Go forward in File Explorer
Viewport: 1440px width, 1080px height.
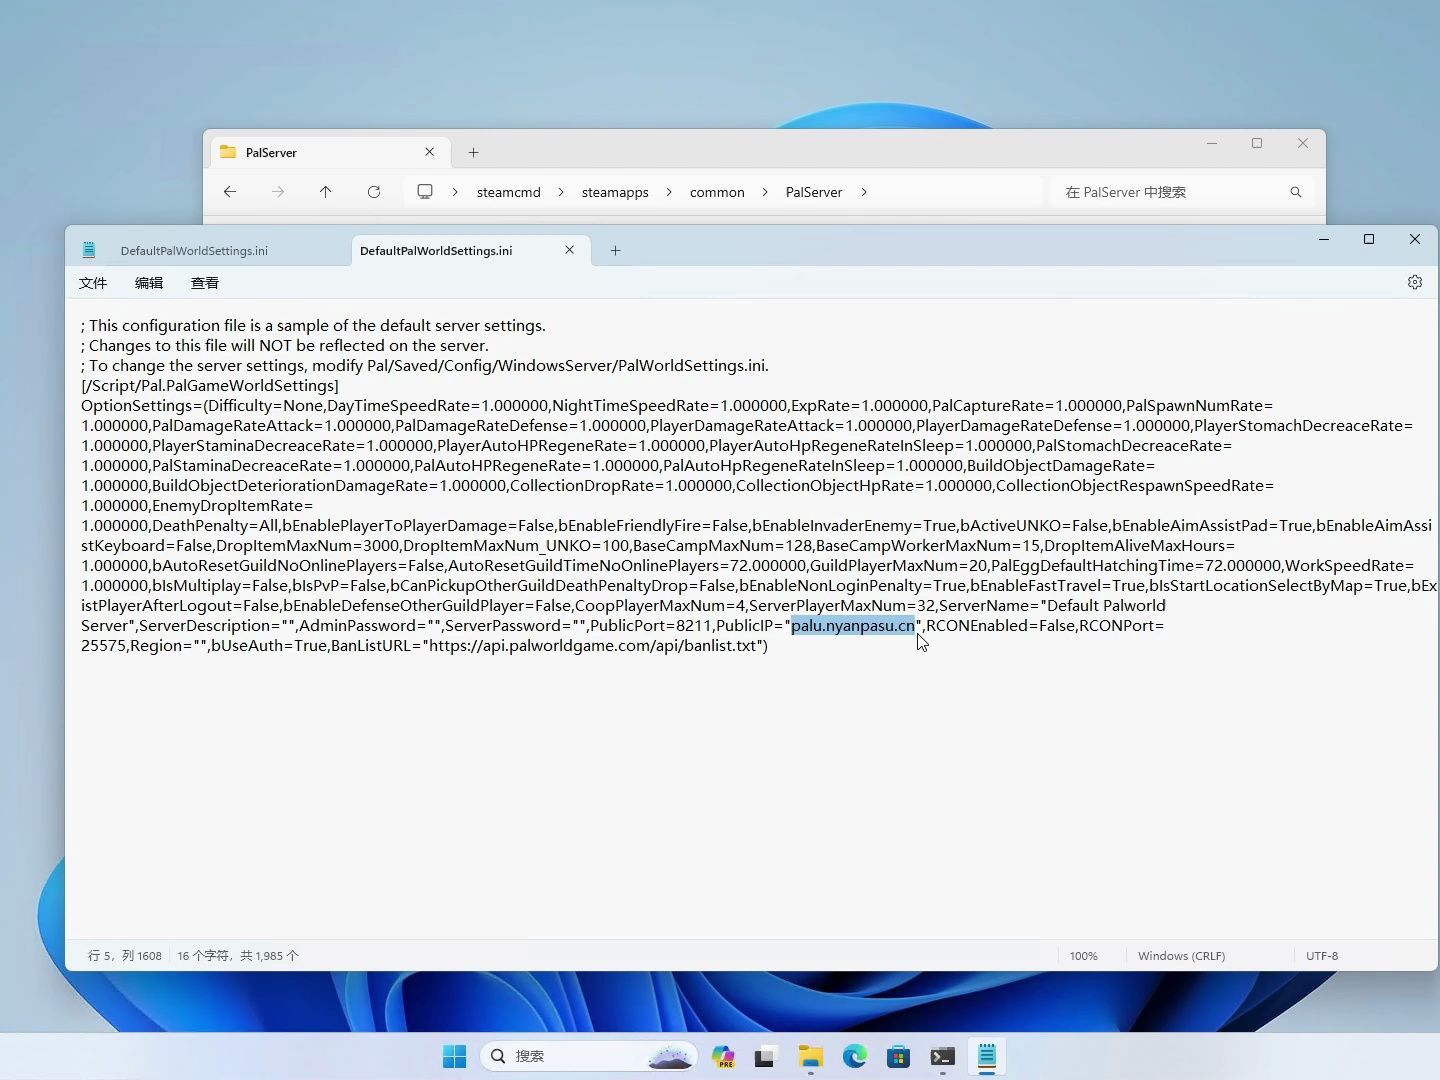[278, 192]
